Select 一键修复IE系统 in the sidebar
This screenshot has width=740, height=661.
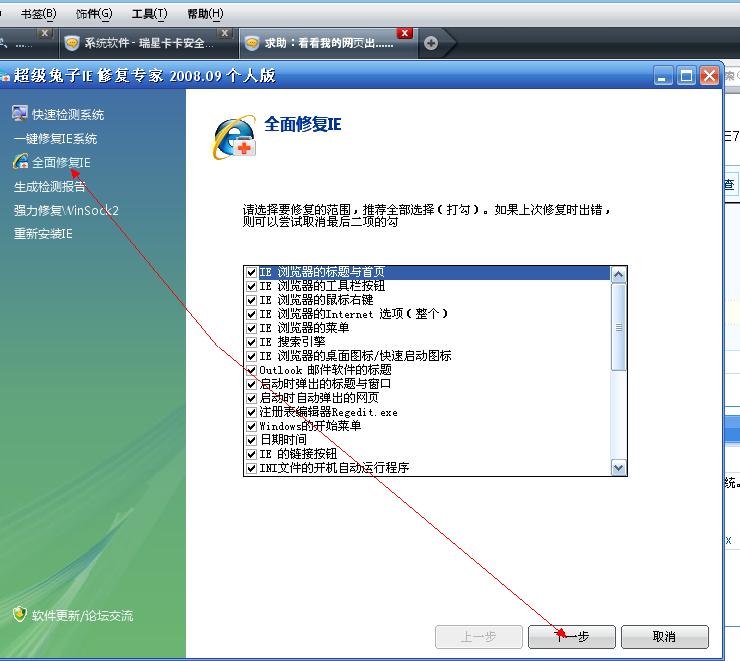[x=55, y=139]
